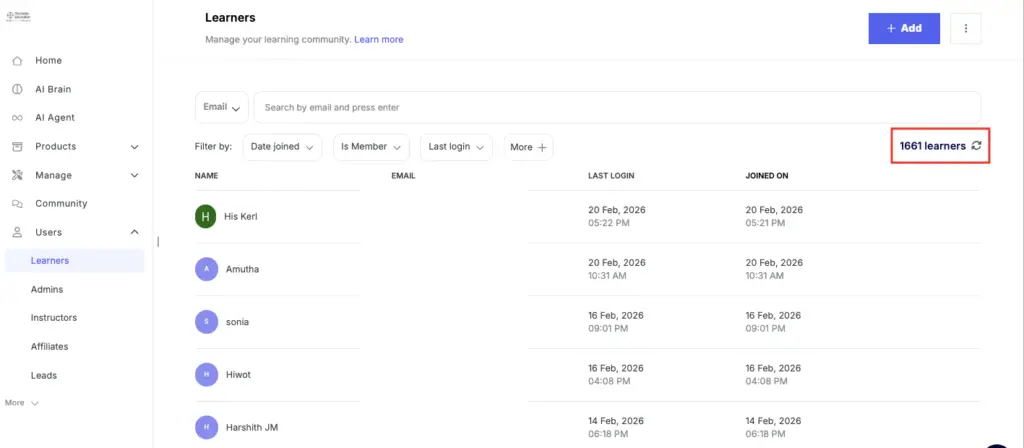Refresh the learners count

pos(977,146)
